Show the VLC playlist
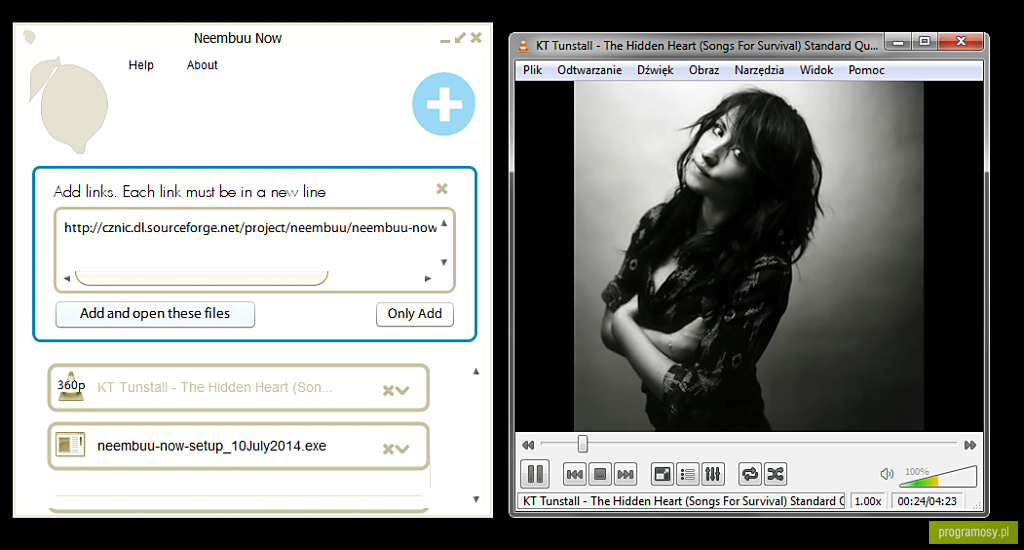Viewport: 1024px width, 550px height. pos(688,474)
